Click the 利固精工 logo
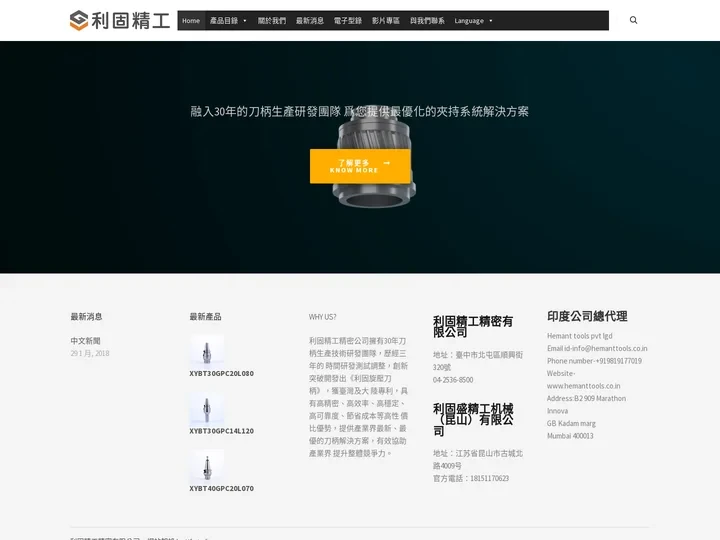The height and width of the screenshot is (540, 720). click(x=120, y=21)
